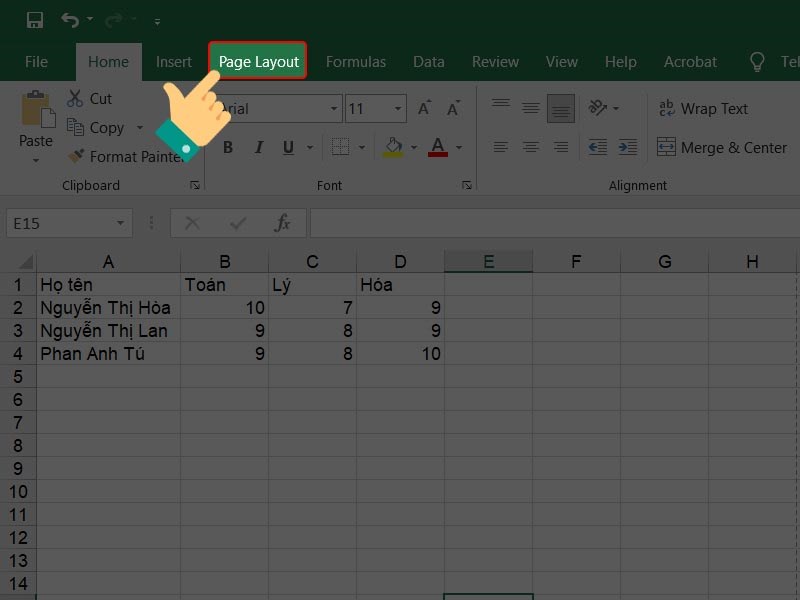Click the Orientation text angle icon

click(597, 108)
